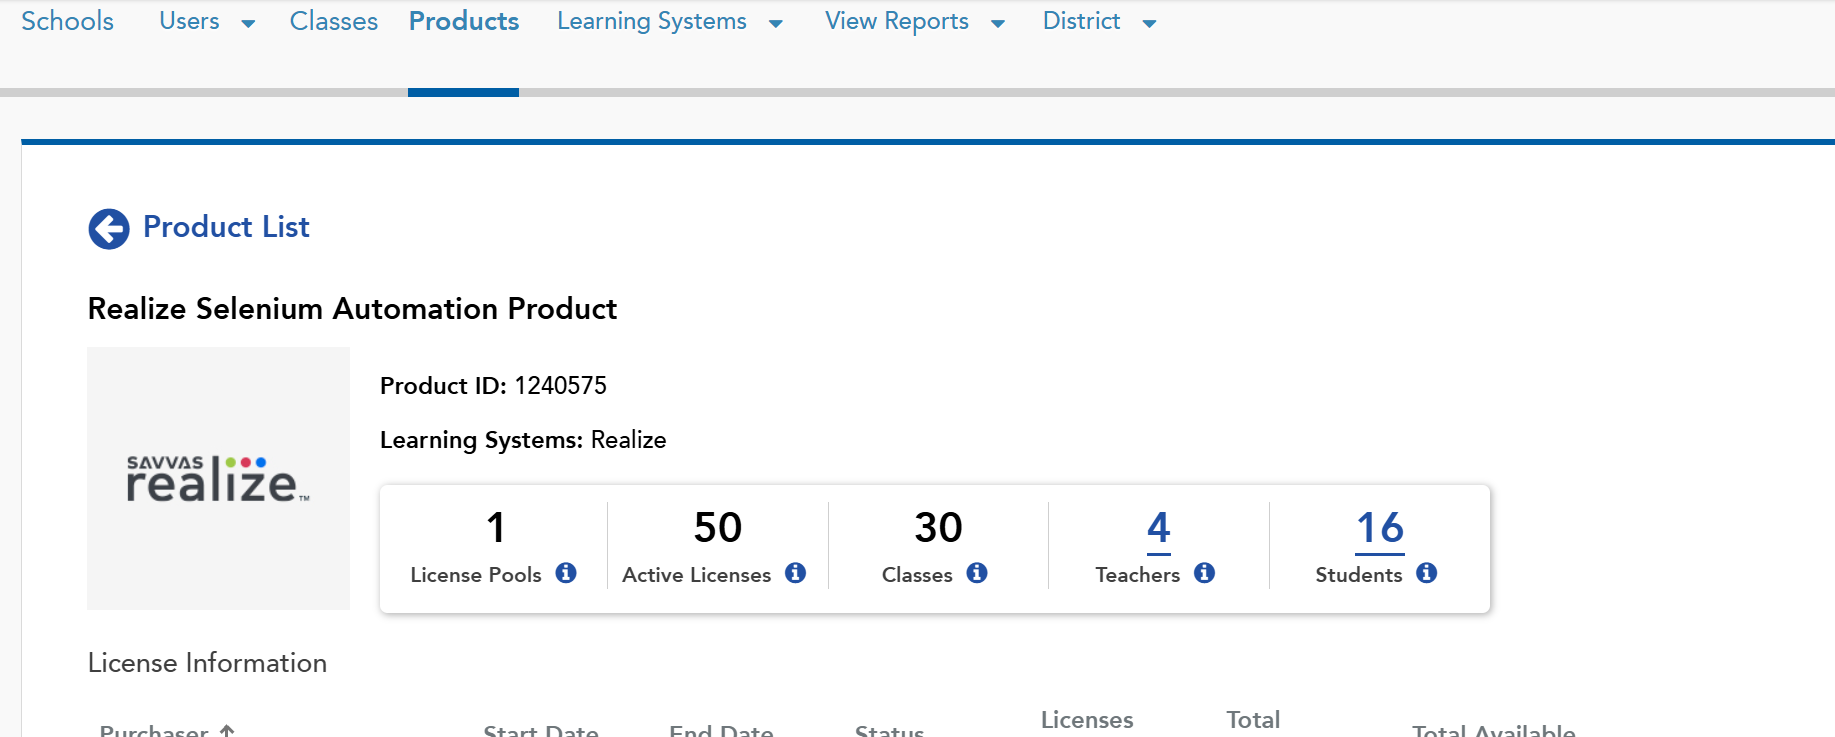This screenshot has height=737, width=1835.
Task: Click info icon next to Students
Action: tap(1427, 573)
